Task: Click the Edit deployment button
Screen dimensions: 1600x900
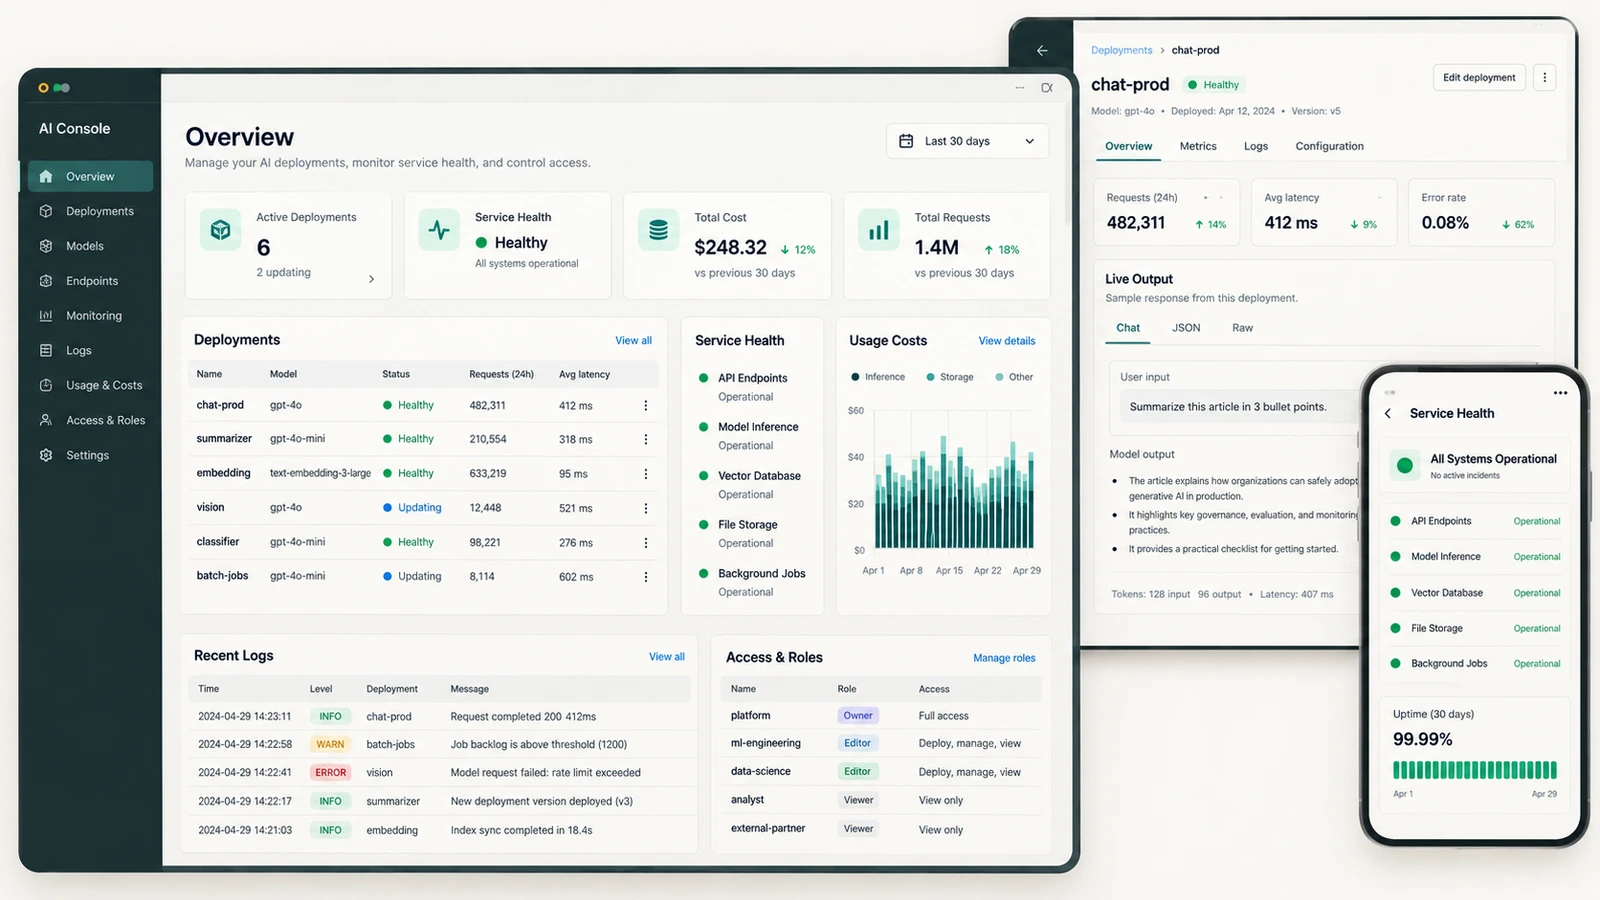Action: click(1479, 77)
